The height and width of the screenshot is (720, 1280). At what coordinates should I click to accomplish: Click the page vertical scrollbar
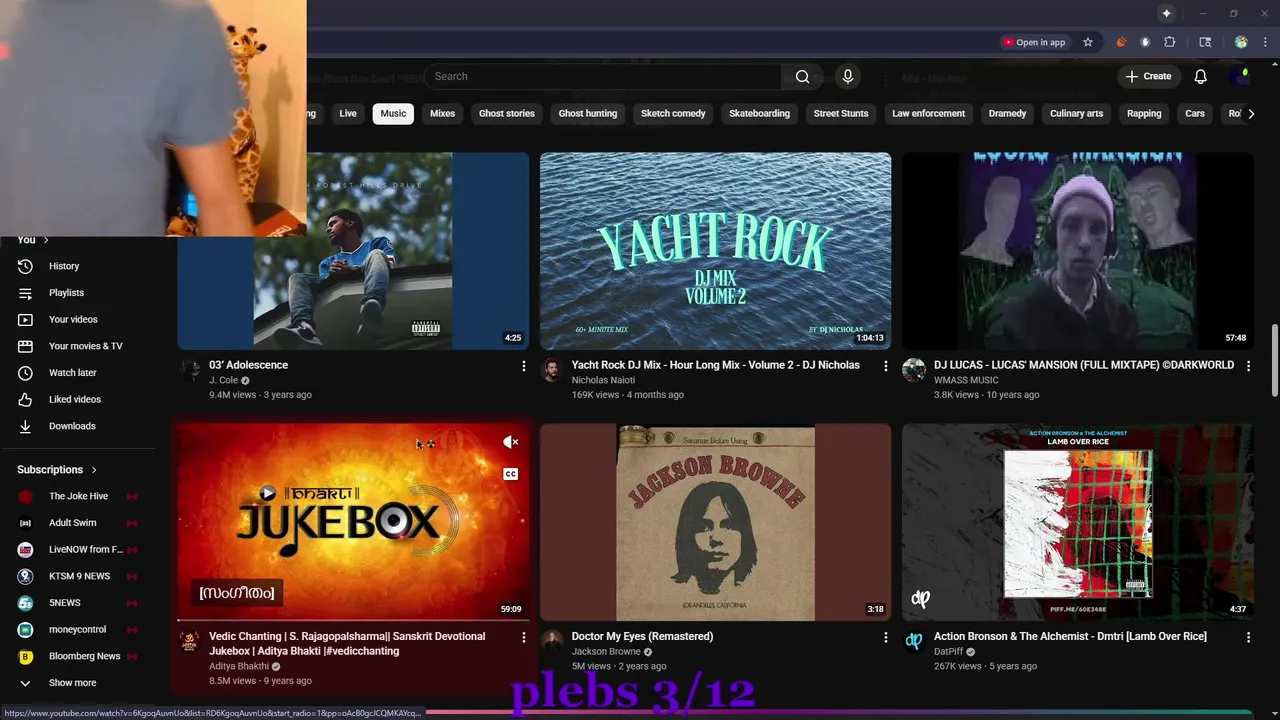click(x=1274, y=360)
